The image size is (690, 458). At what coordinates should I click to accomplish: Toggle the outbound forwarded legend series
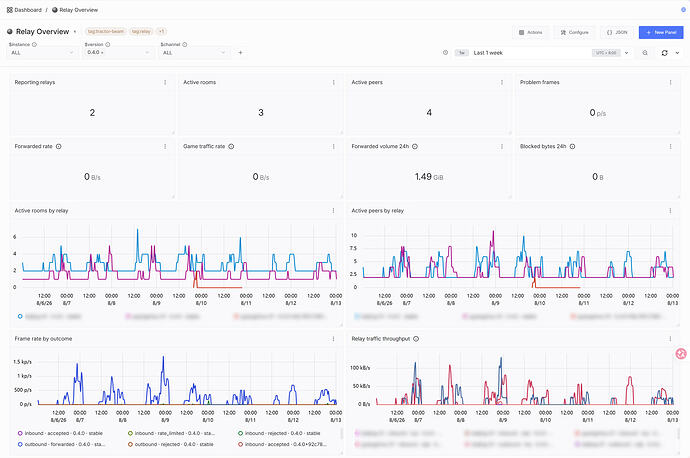point(61,444)
